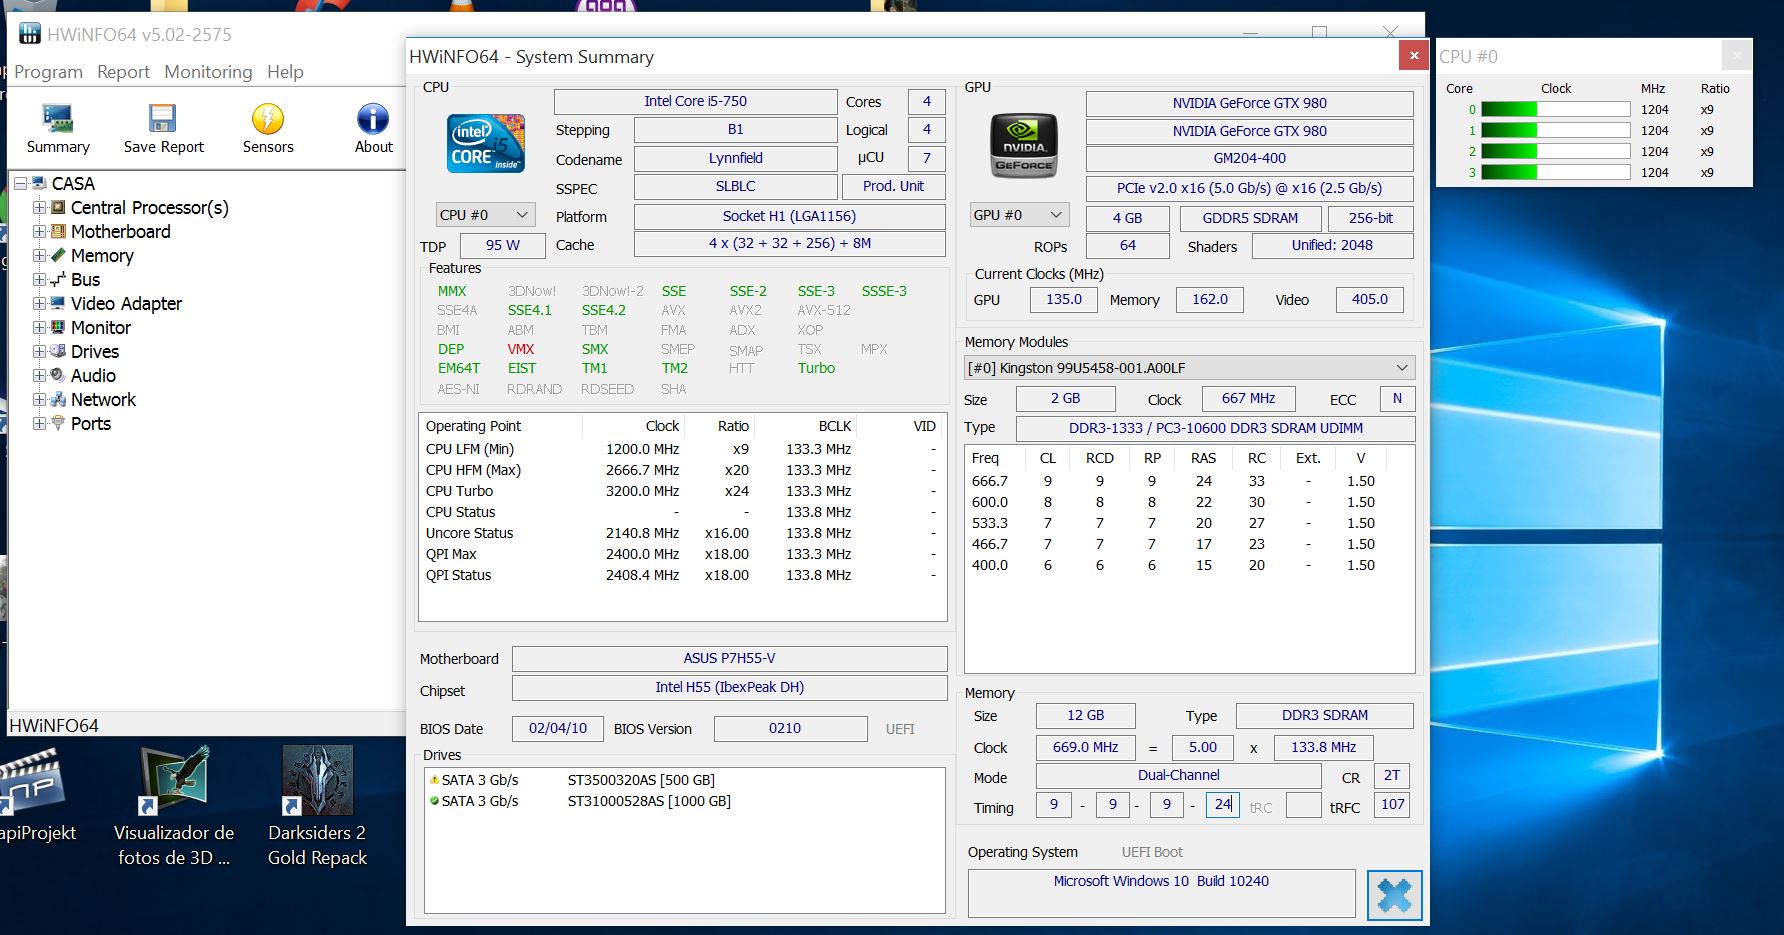Click the empty tRC timing field
1784x935 pixels.
(1303, 805)
